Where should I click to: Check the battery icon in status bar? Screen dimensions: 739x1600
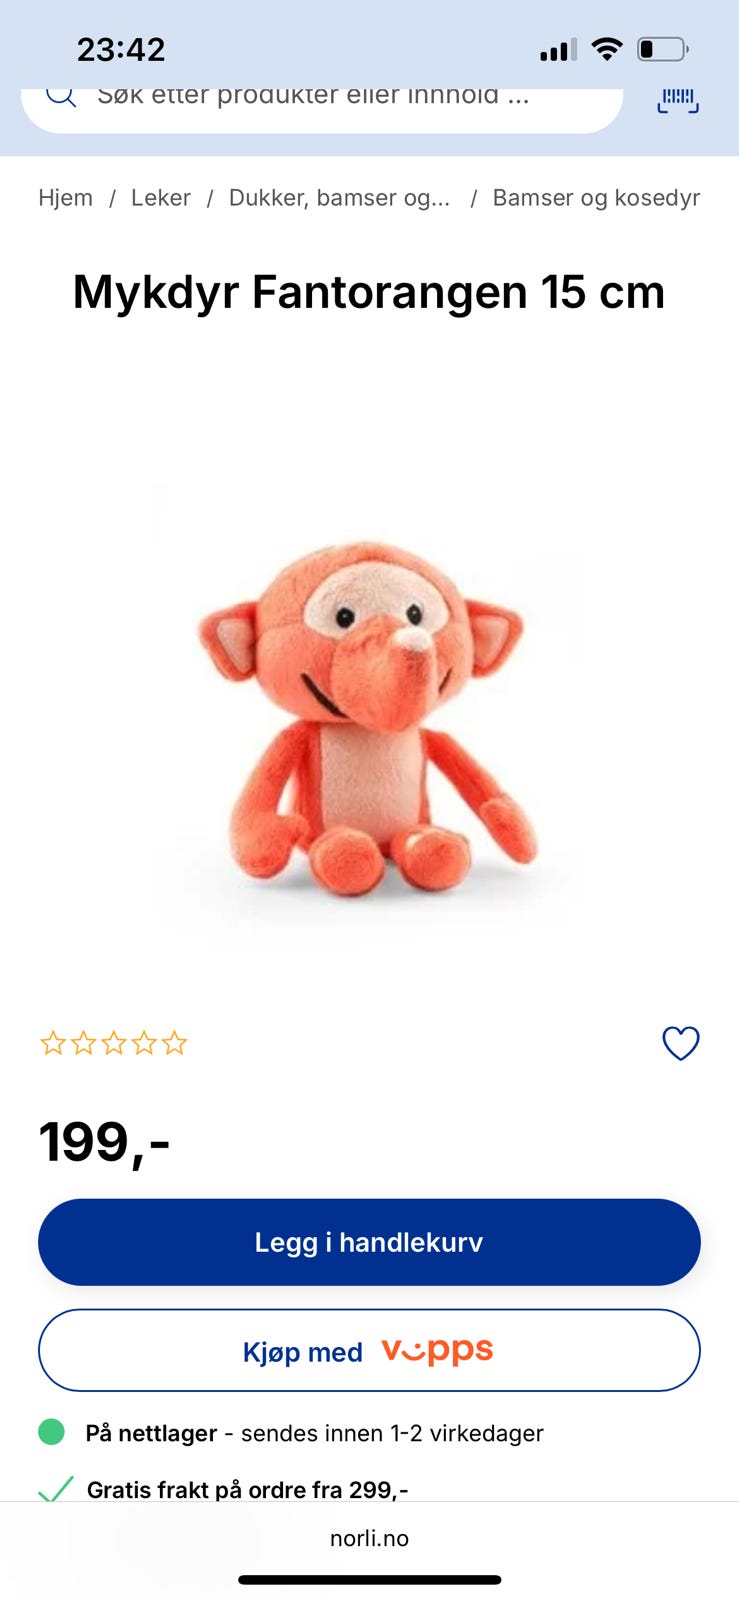[663, 49]
